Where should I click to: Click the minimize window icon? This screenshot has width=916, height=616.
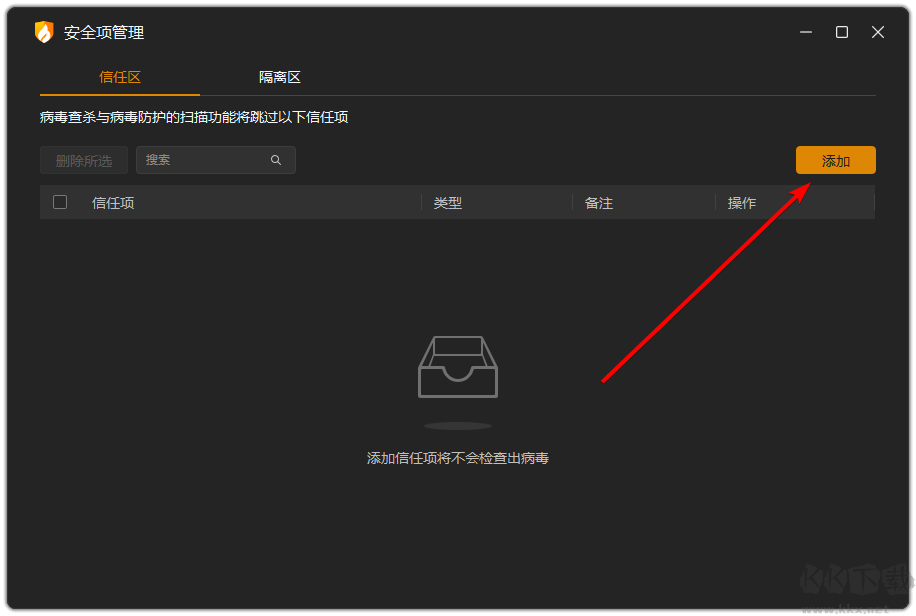click(x=805, y=31)
